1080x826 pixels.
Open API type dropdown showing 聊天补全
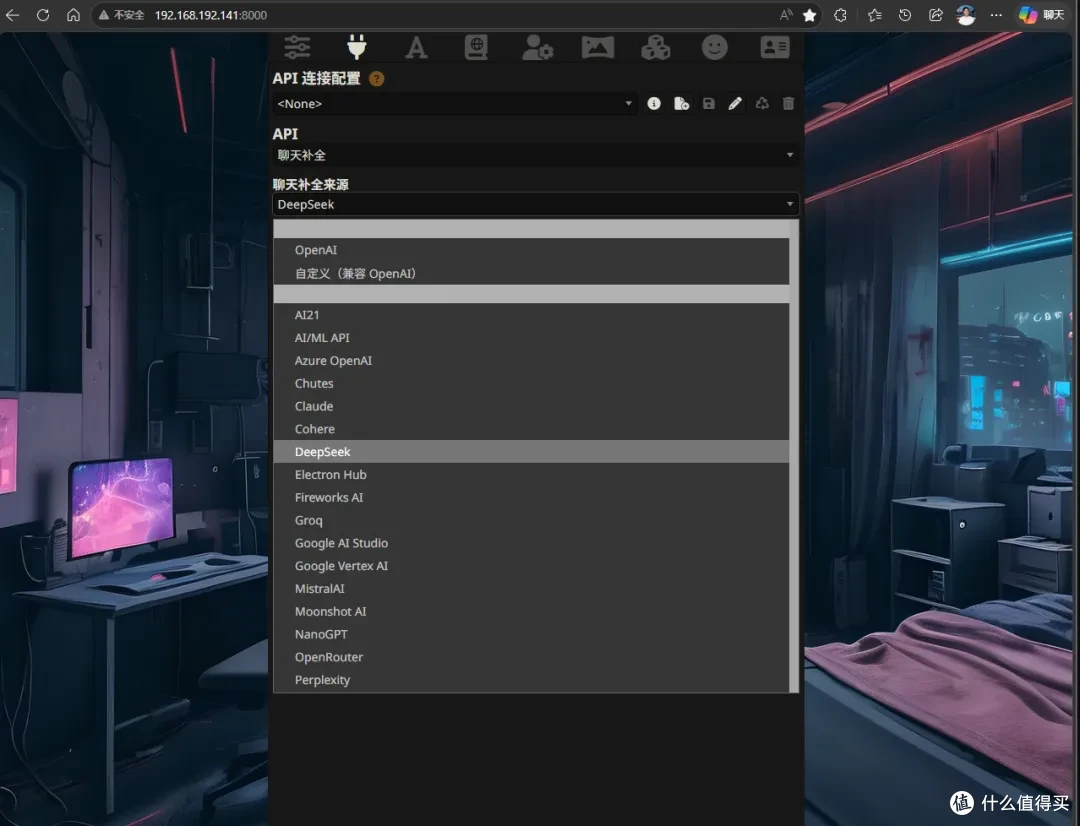[535, 155]
